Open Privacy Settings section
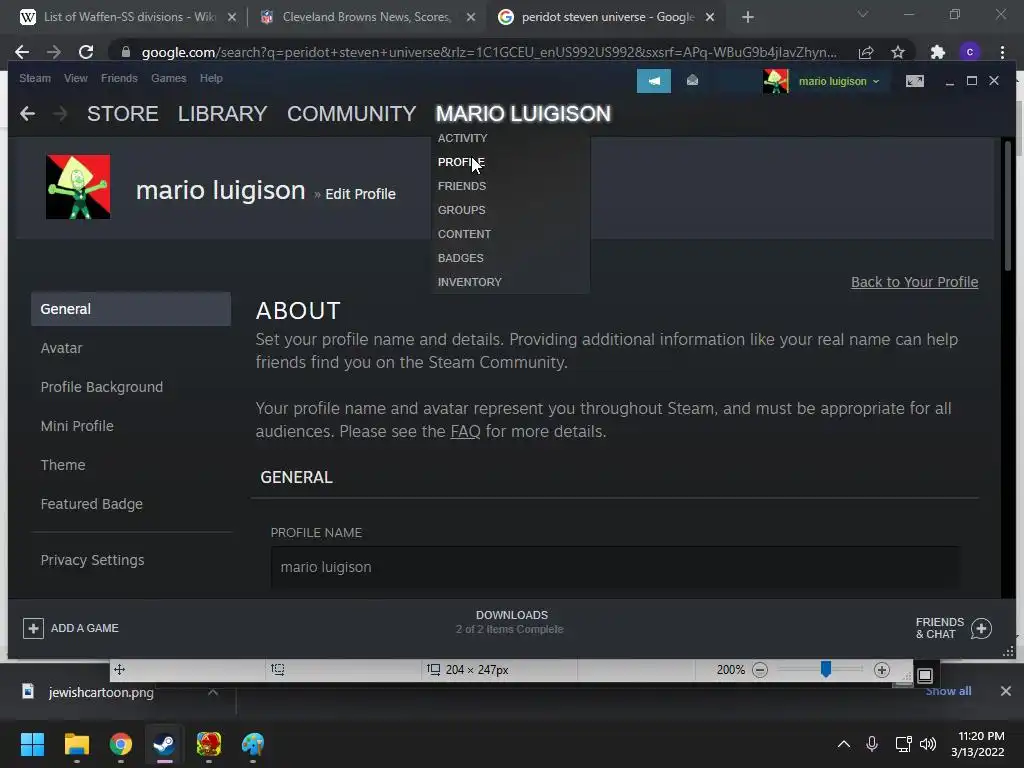 131,560
